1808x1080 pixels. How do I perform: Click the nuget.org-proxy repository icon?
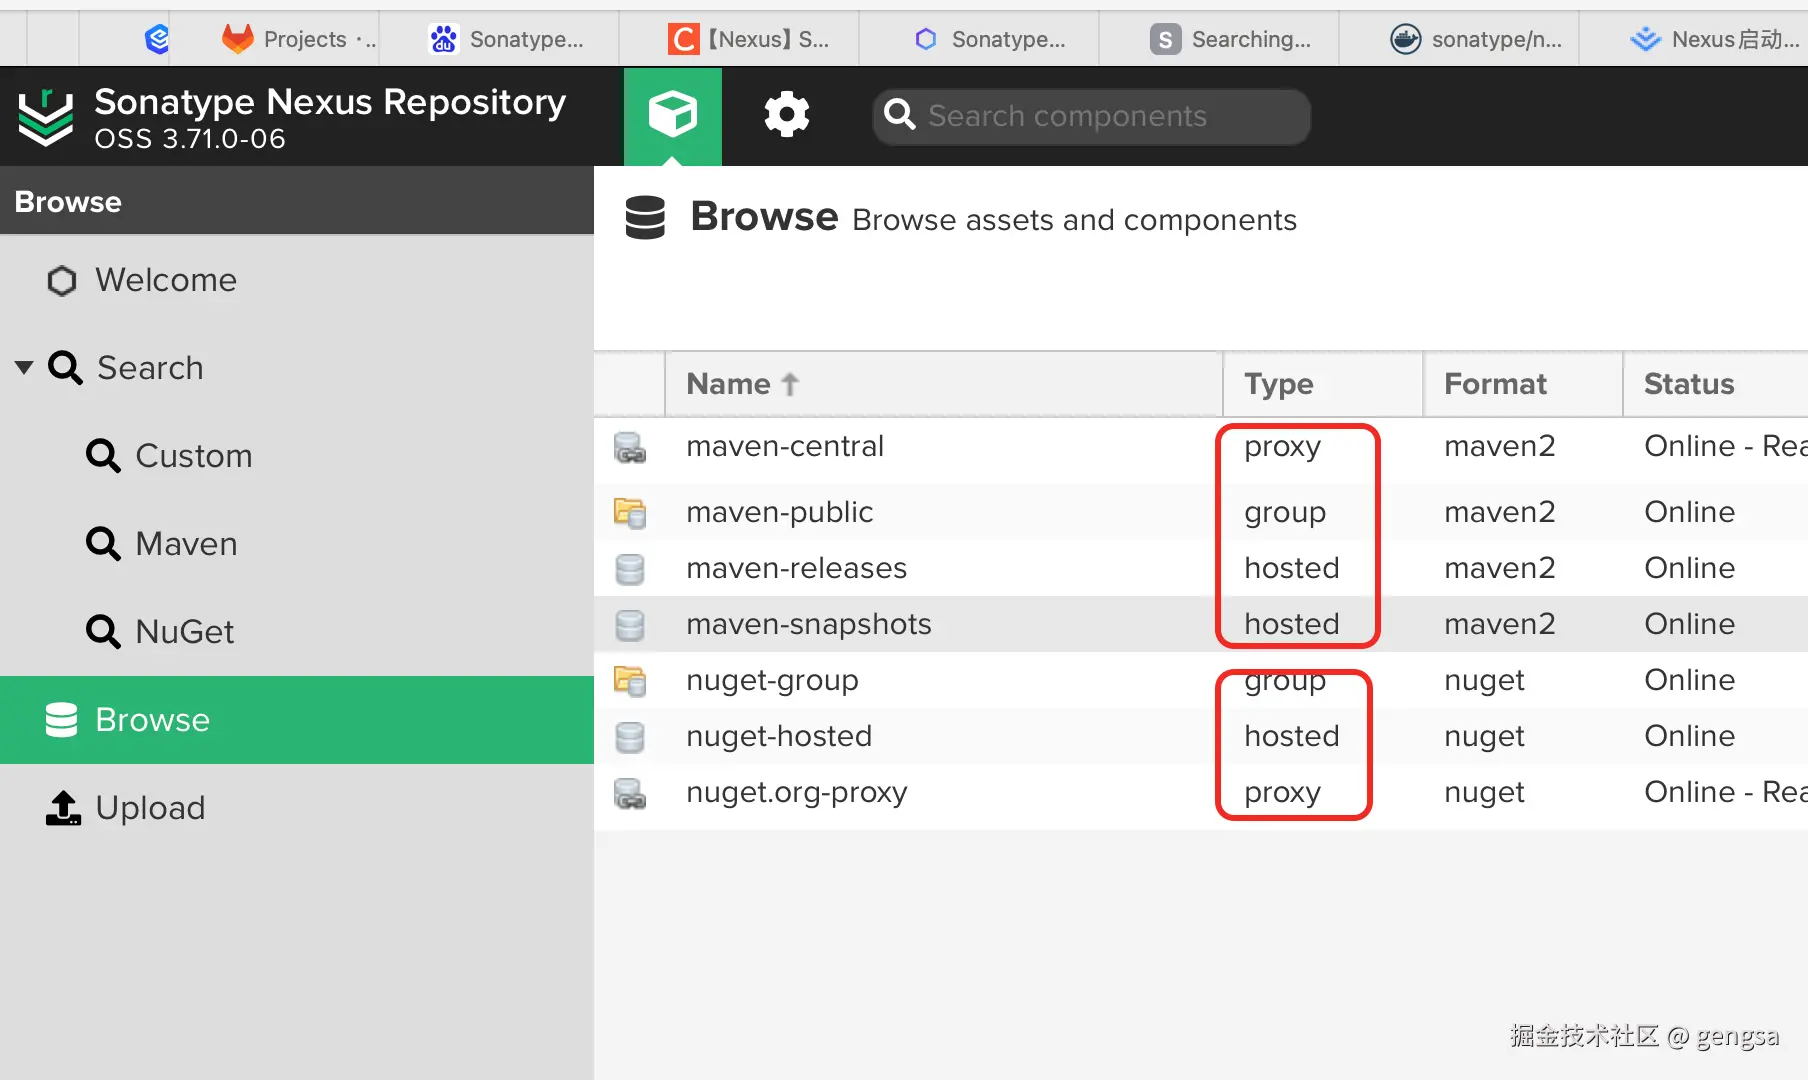point(630,793)
